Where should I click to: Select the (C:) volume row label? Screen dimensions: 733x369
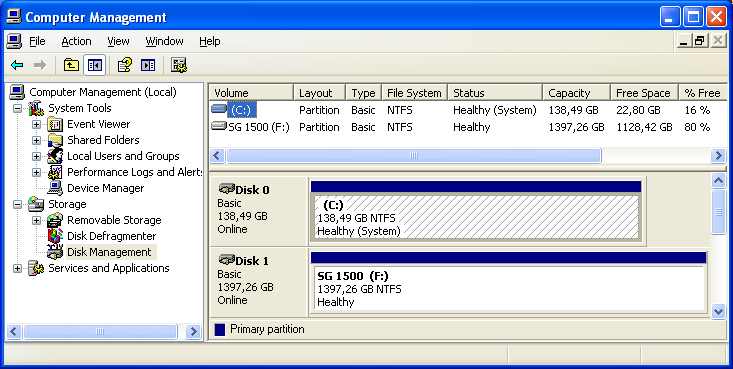click(241, 110)
